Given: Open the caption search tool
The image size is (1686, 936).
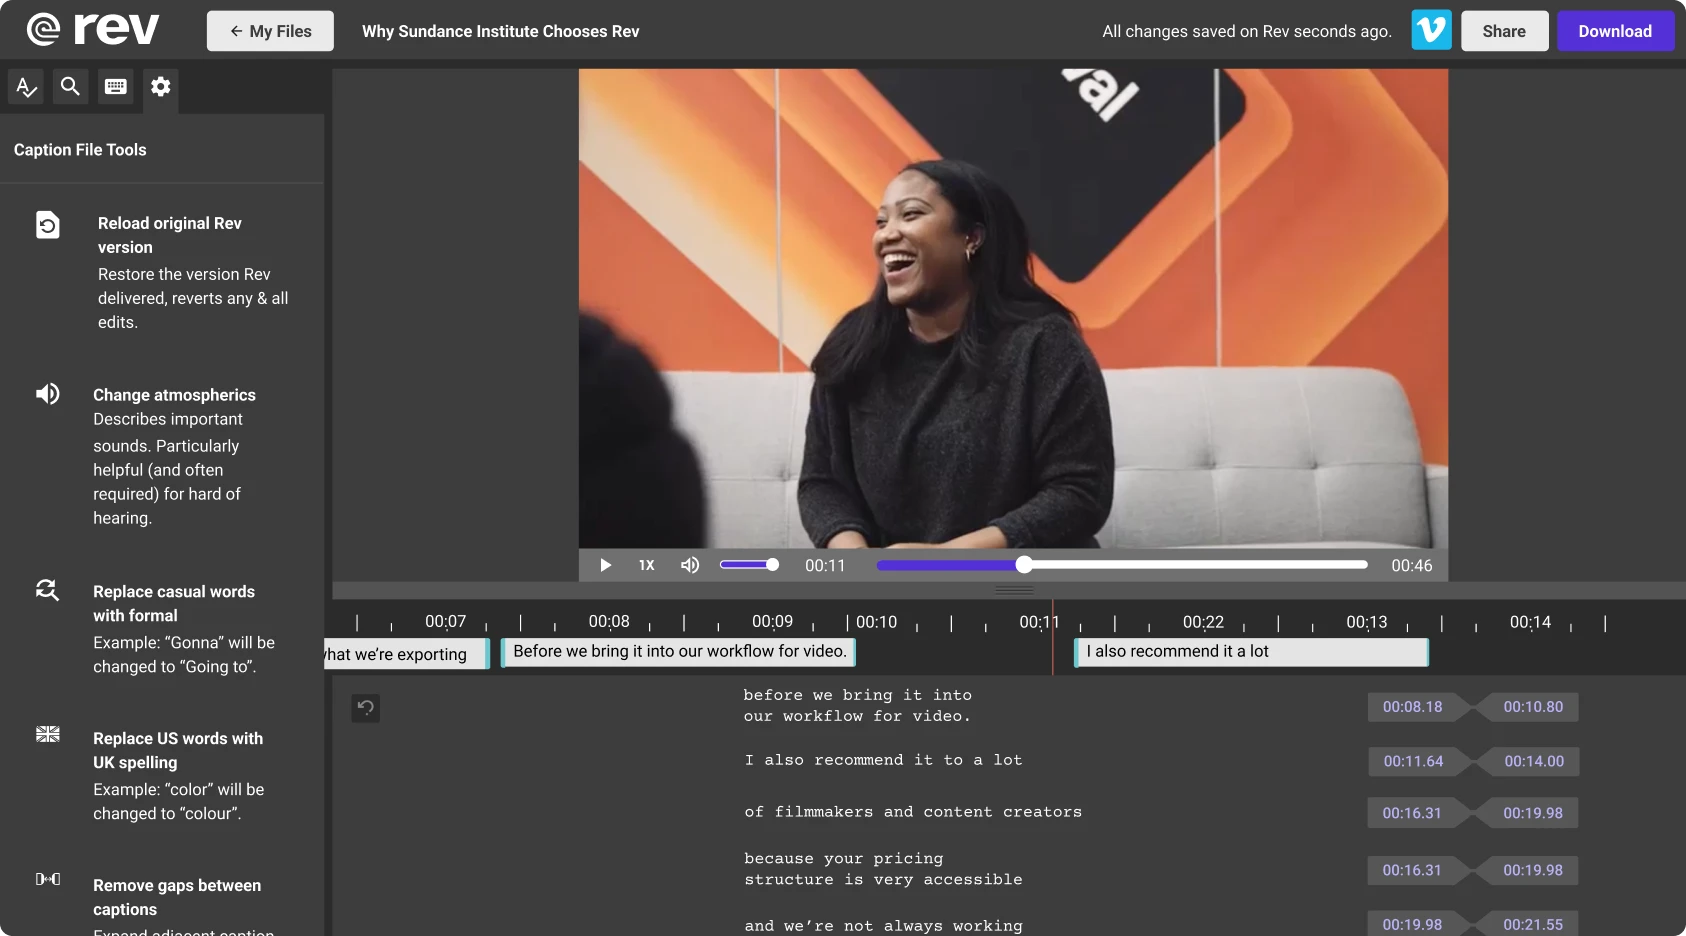Looking at the screenshot, I should (x=70, y=87).
